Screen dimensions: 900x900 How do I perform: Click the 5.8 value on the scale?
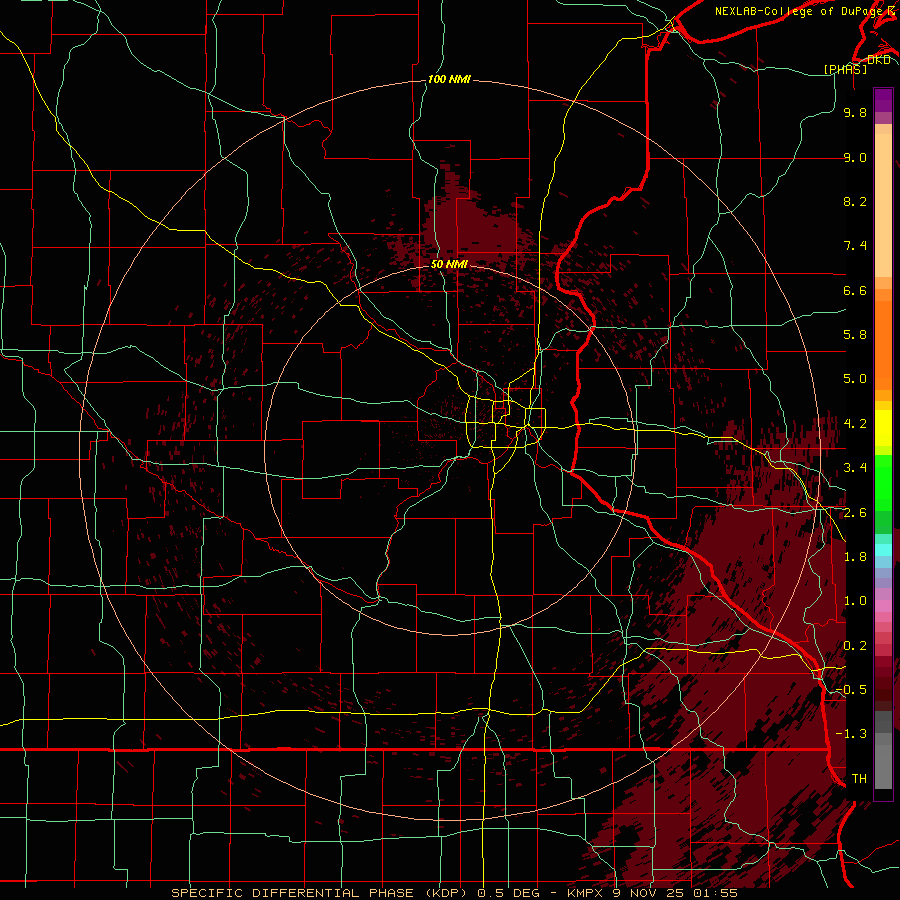pyautogui.click(x=855, y=335)
